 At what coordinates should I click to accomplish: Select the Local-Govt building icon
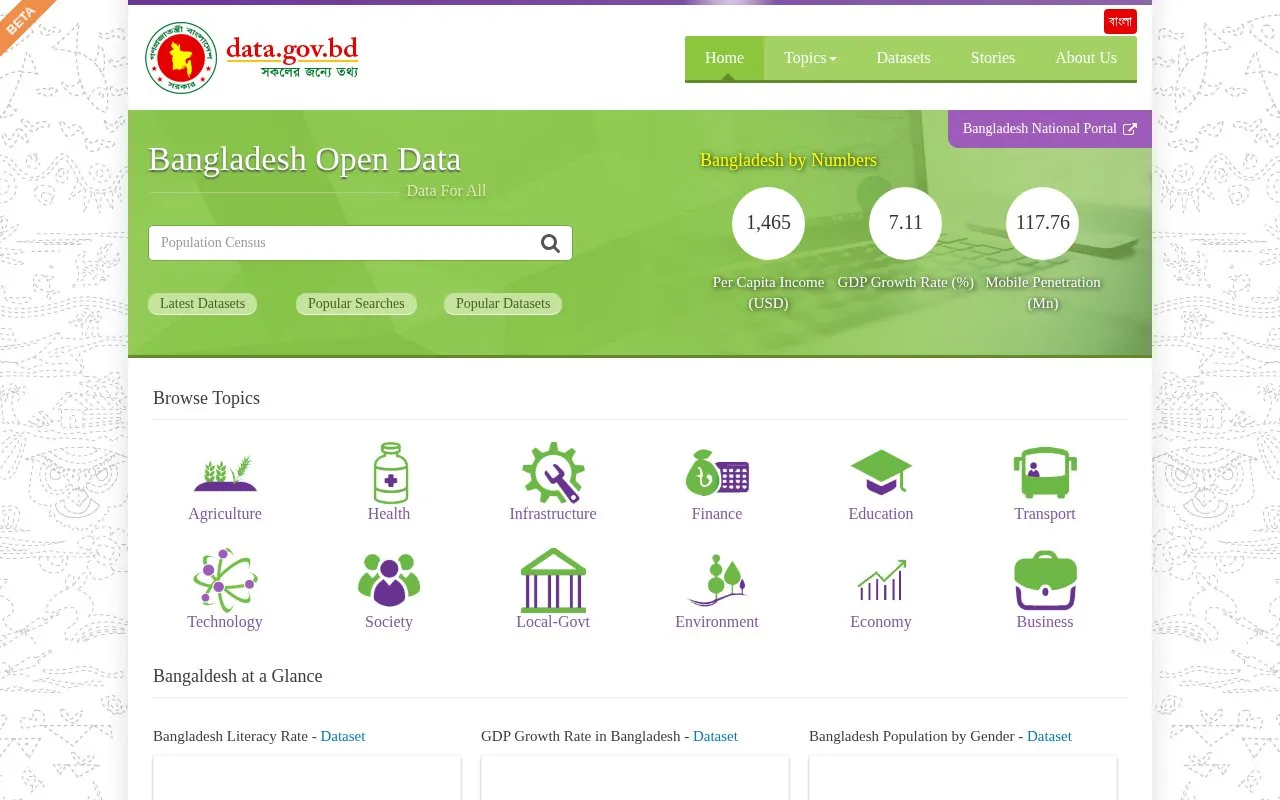click(x=553, y=580)
